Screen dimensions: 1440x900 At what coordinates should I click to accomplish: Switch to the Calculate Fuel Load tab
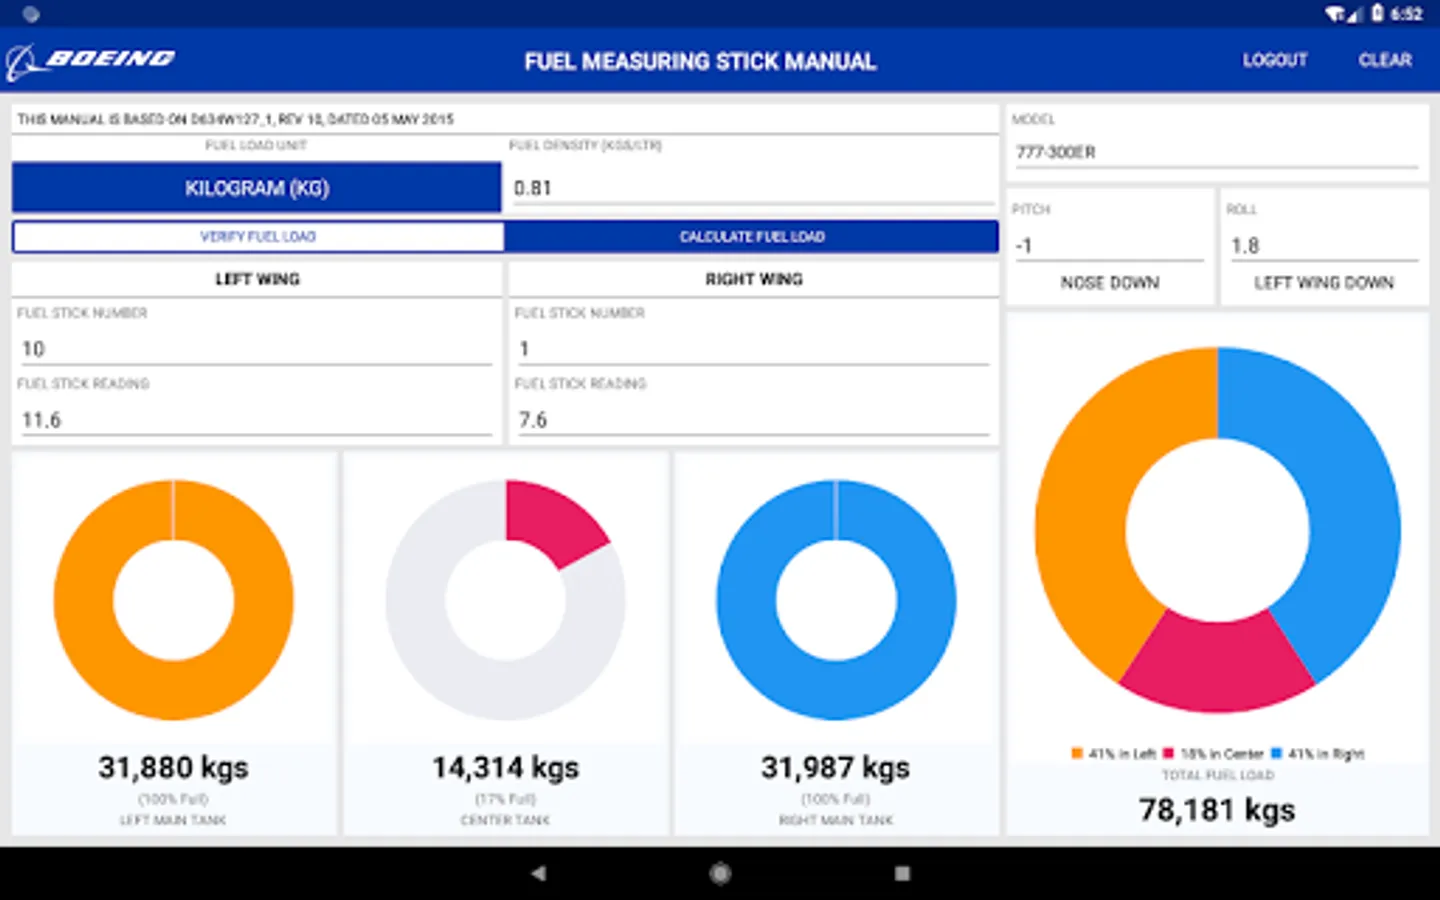pos(752,237)
